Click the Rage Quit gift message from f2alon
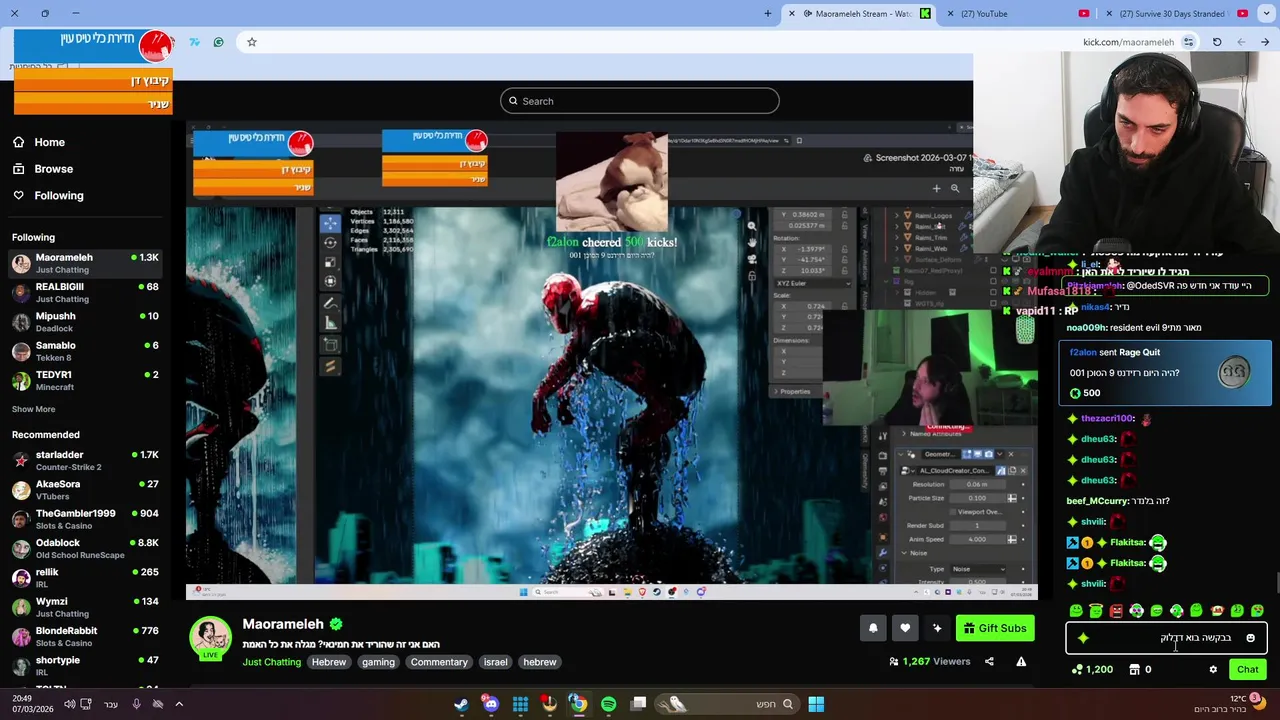 point(1165,372)
